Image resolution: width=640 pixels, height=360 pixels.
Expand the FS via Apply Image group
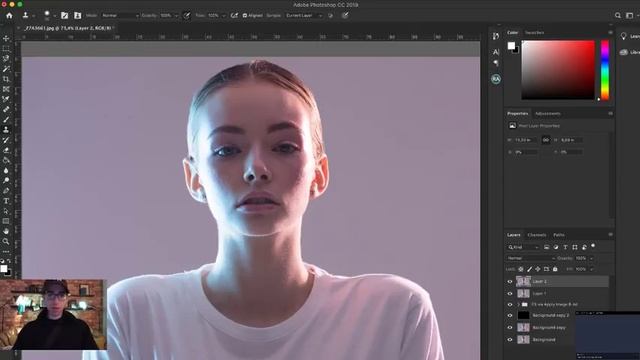pos(518,304)
